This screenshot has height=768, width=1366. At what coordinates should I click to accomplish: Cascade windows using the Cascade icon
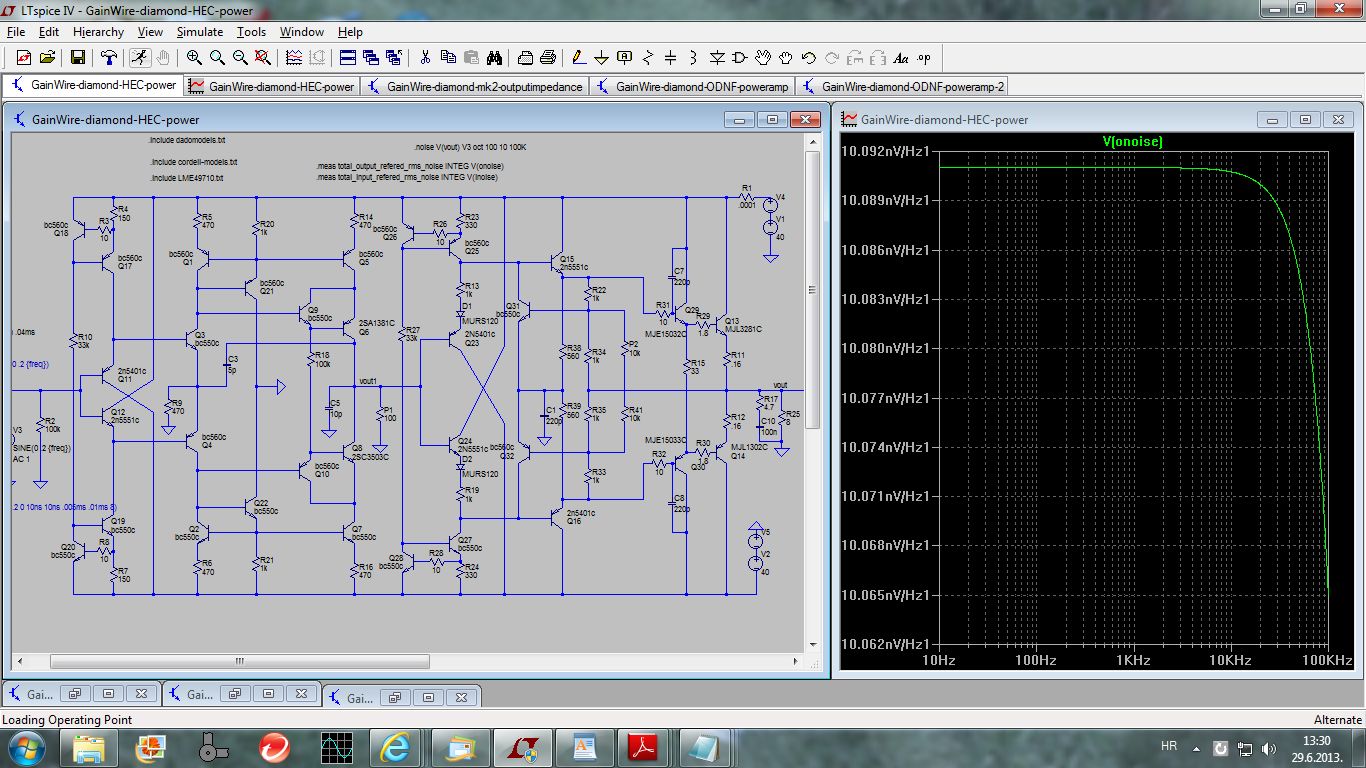[x=371, y=57]
